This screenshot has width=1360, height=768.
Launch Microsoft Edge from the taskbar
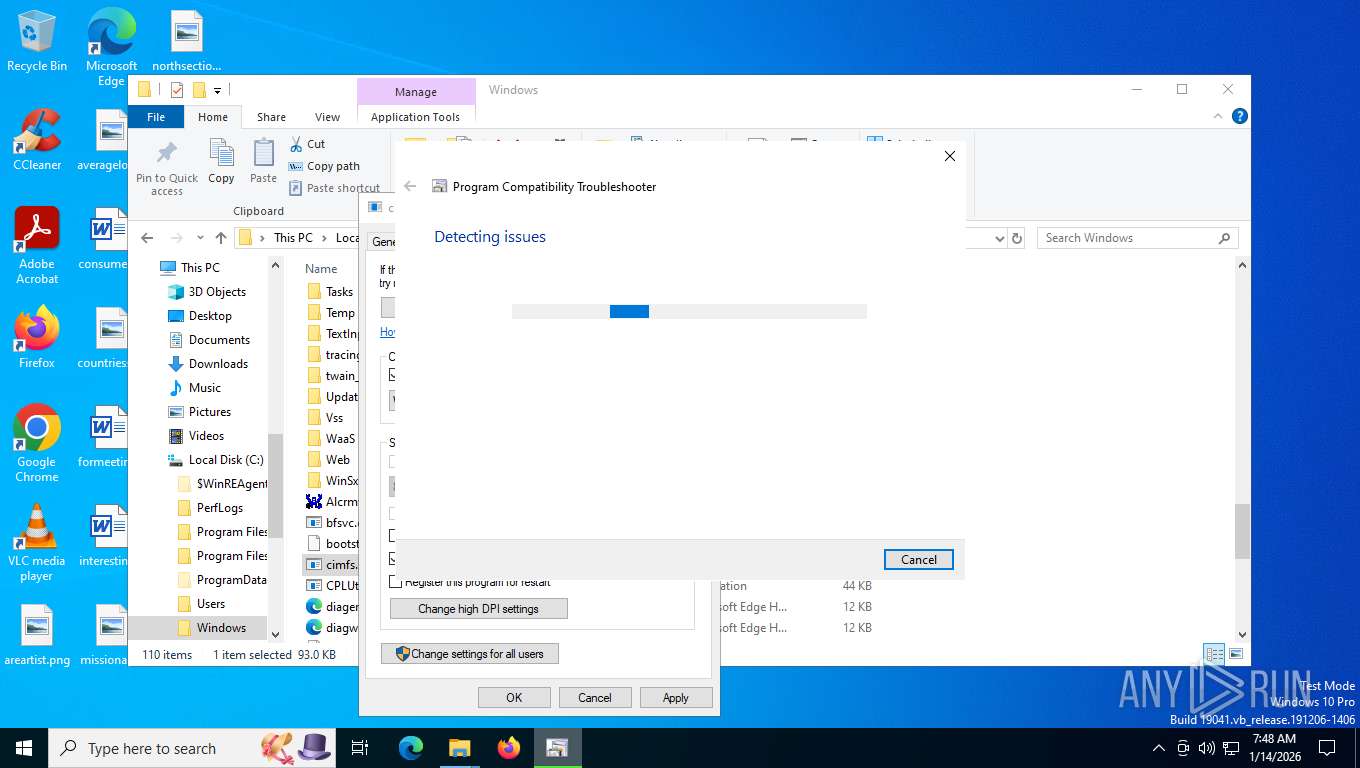[410, 748]
